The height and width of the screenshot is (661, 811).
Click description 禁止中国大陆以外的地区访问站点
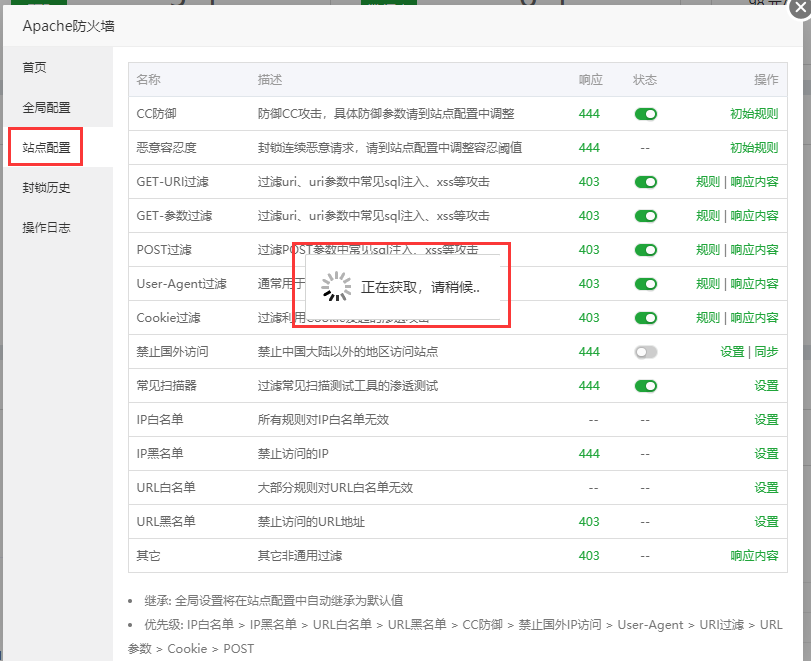pyautogui.click(x=348, y=352)
